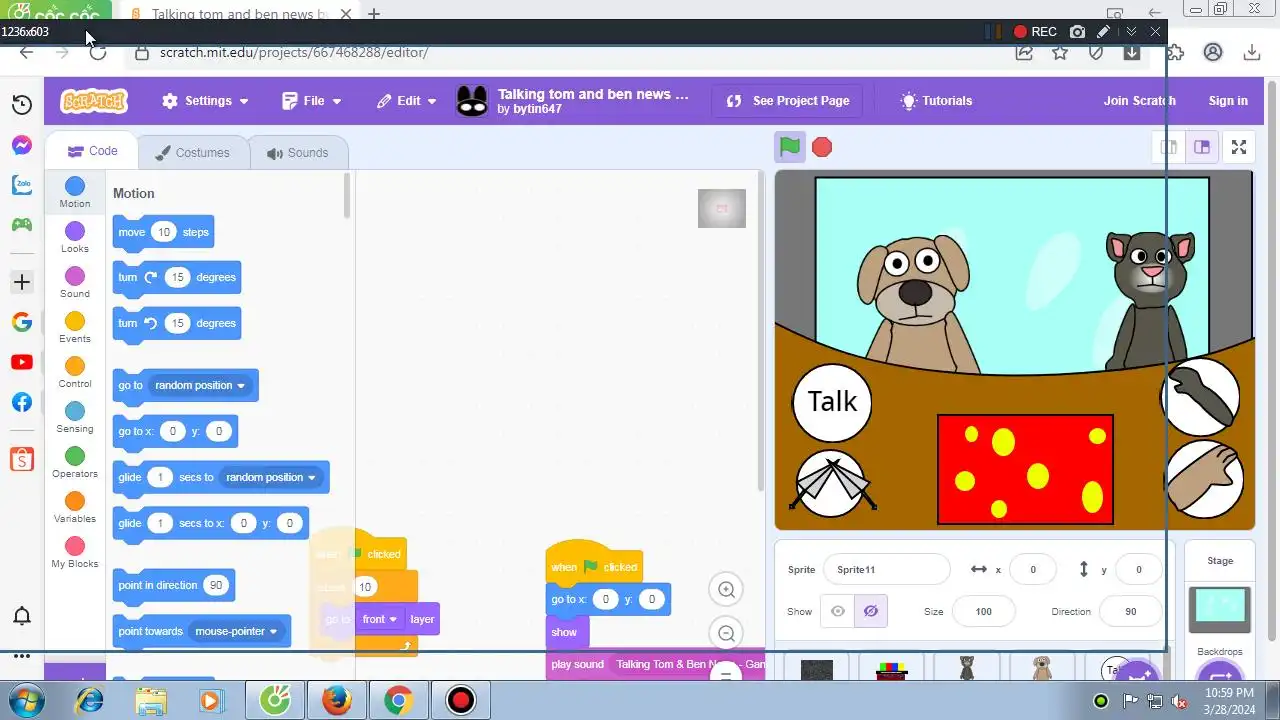Click the move 10 steps block

click(163, 232)
